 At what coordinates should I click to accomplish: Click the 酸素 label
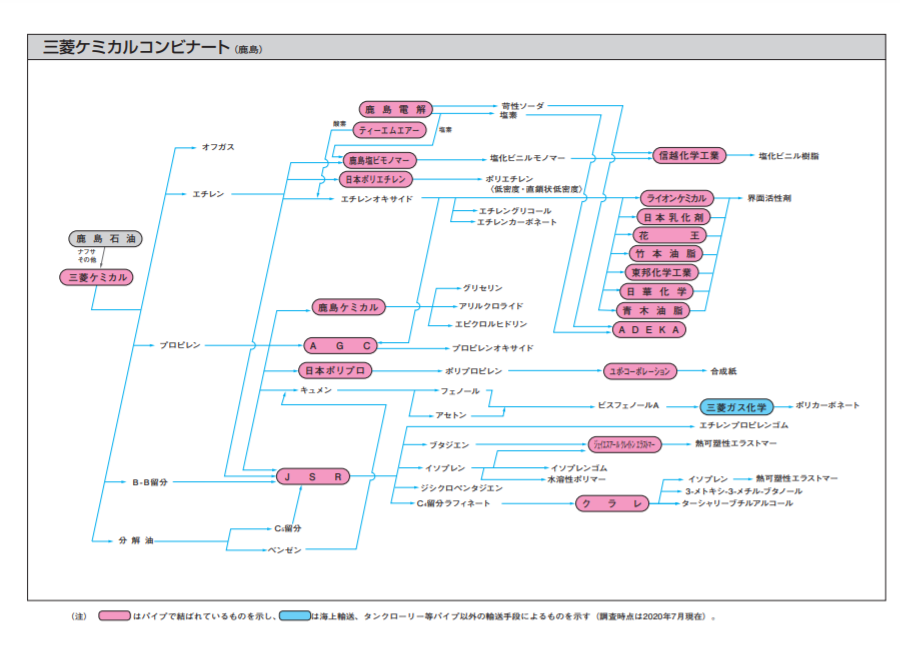pyautogui.click(x=340, y=123)
